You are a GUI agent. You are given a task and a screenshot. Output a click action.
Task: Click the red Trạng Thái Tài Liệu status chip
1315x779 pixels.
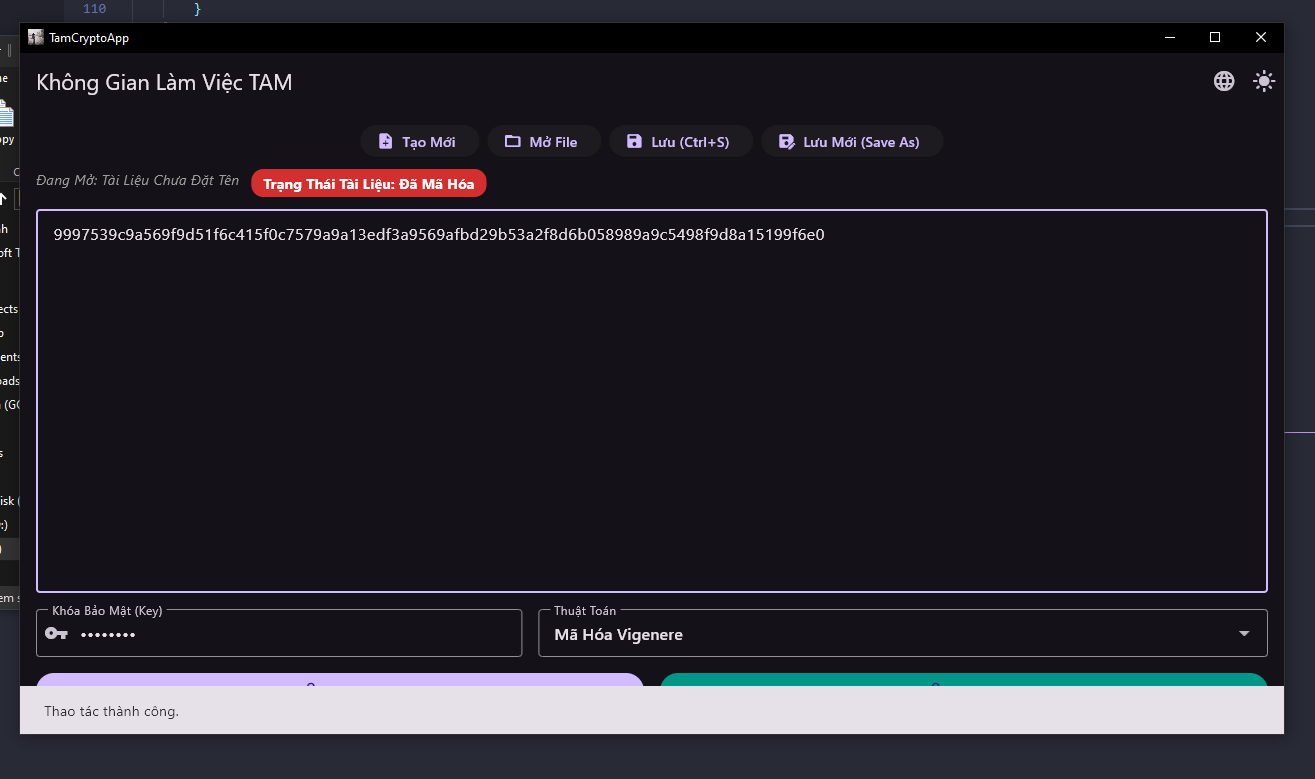[x=369, y=184]
